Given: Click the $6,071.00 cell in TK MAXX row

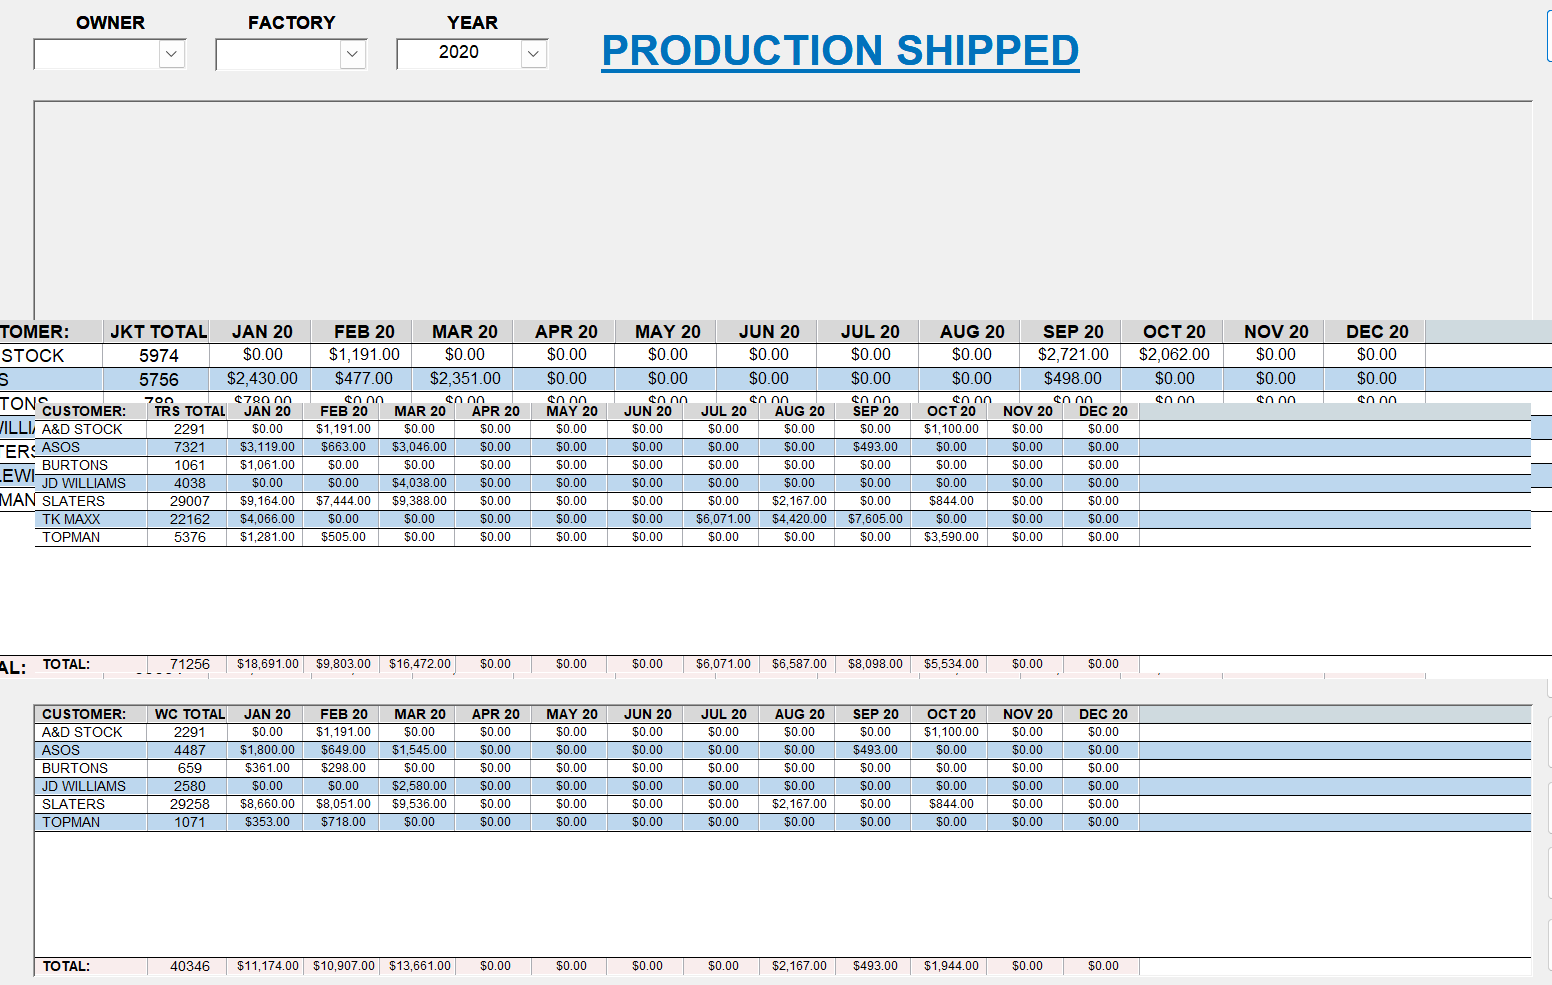Looking at the screenshot, I should tap(723, 519).
